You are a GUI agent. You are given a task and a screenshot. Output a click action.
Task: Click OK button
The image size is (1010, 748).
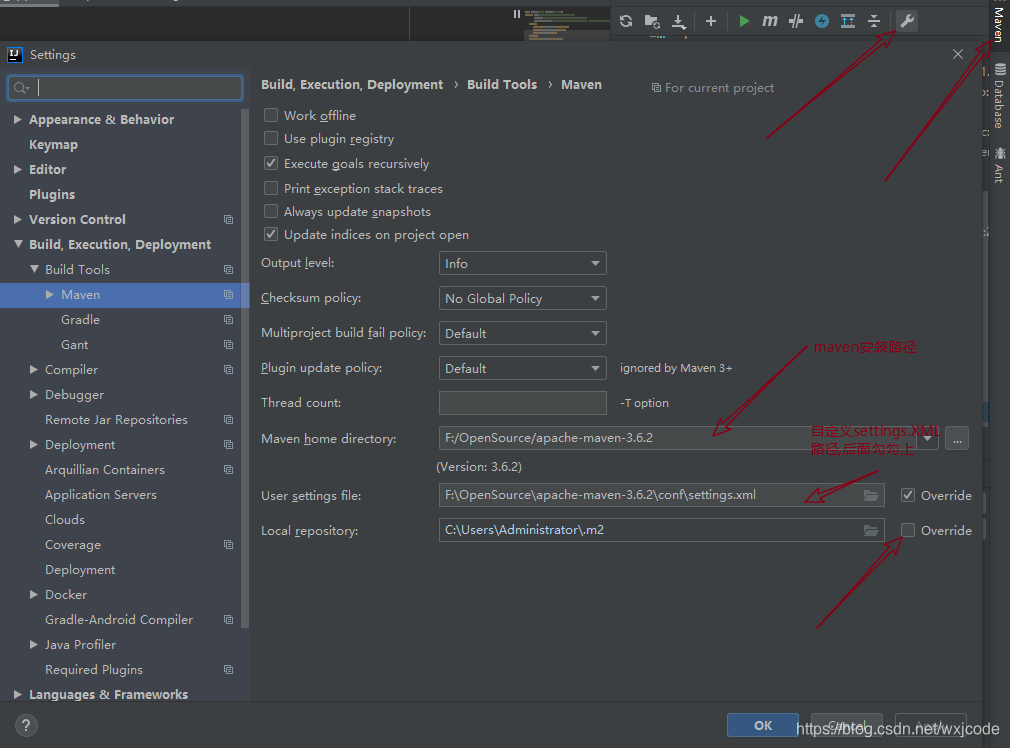pos(763,725)
